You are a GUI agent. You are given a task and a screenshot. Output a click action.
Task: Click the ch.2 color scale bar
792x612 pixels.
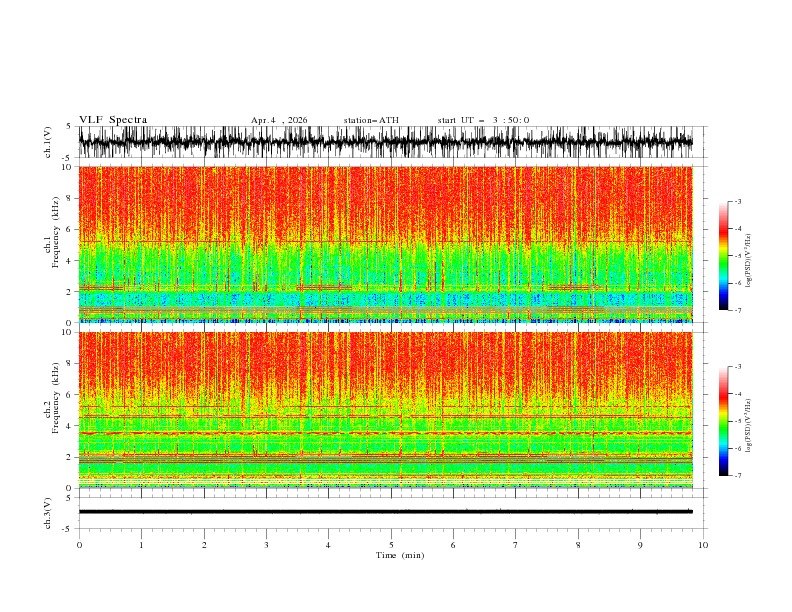coord(723,421)
